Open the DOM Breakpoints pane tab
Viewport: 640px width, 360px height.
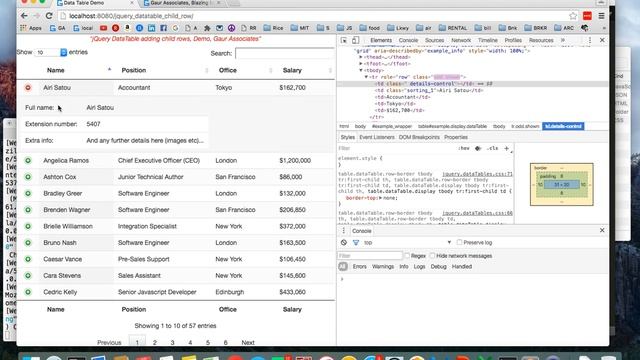click(x=419, y=137)
